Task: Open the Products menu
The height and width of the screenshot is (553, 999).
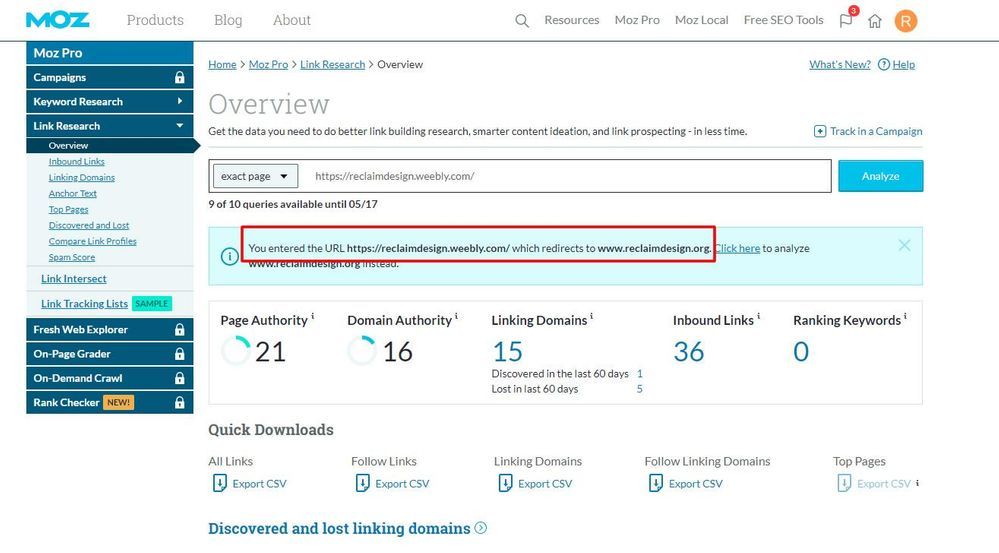Action: click(x=155, y=20)
